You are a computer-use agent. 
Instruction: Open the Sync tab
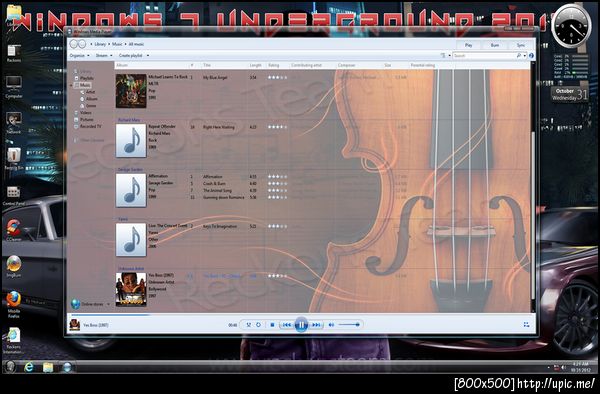521,45
